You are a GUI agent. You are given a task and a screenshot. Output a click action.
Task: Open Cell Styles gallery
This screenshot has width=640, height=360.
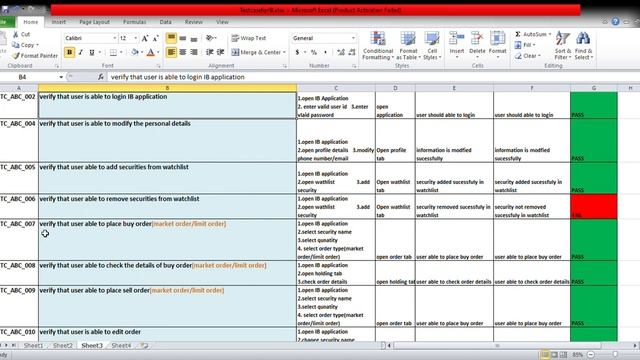pos(431,46)
